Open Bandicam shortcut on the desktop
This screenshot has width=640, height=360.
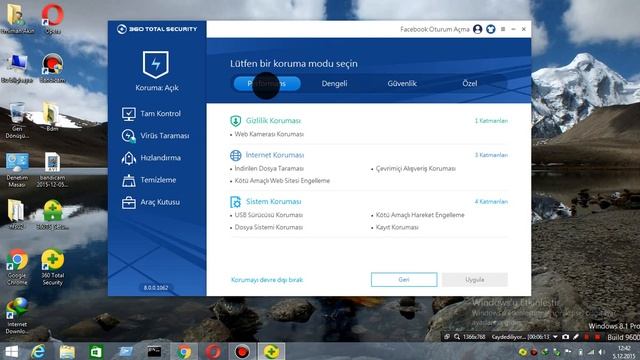tap(53, 67)
